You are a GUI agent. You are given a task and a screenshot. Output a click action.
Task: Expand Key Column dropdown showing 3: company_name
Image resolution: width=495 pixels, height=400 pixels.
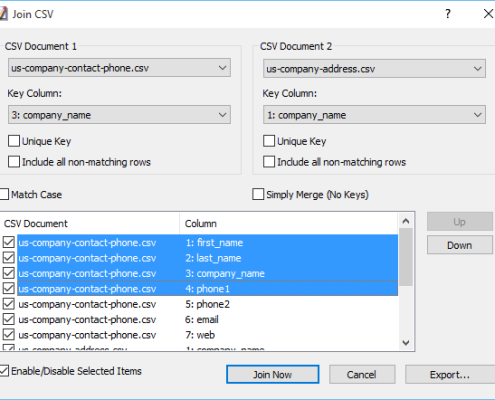pyautogui.click(x=119, y=115)
